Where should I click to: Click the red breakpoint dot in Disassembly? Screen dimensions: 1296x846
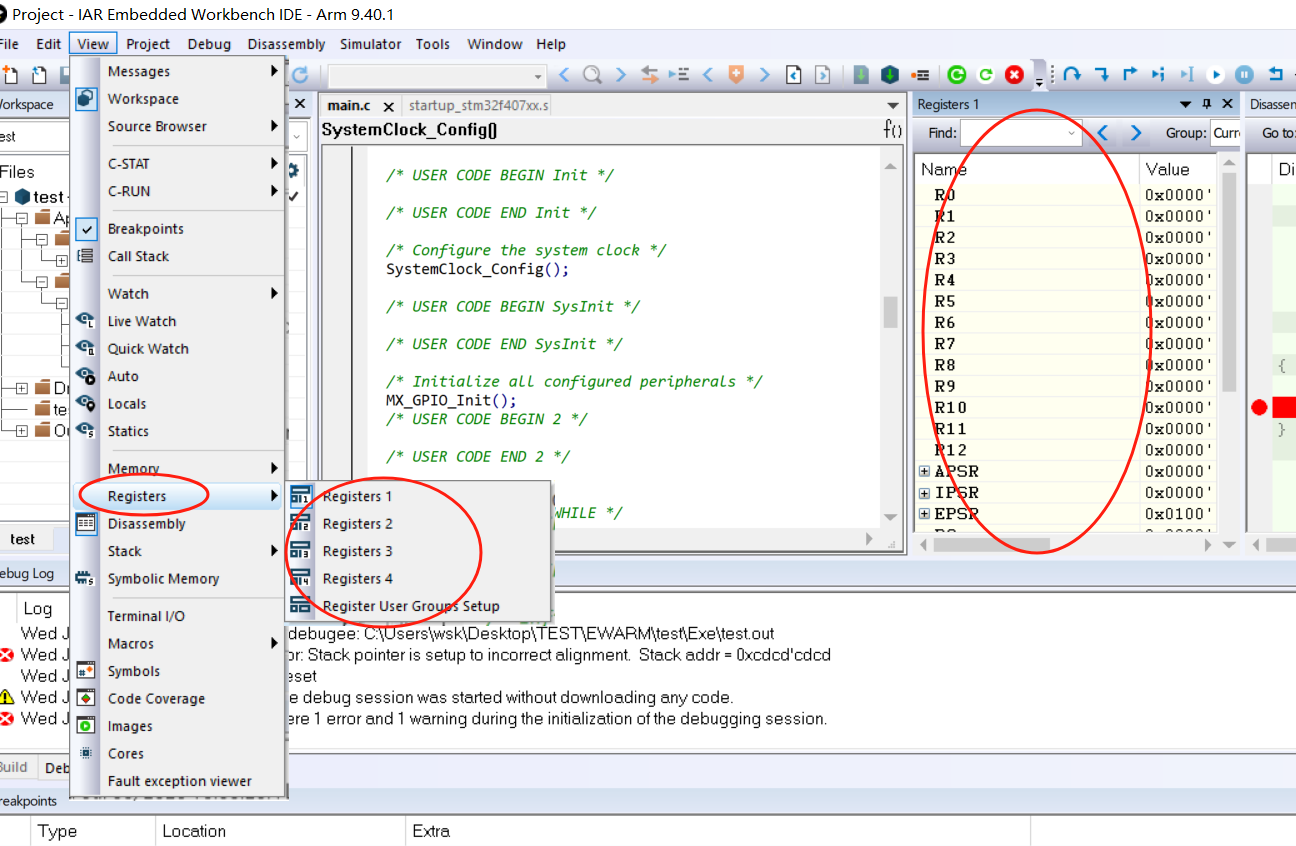1259,407
